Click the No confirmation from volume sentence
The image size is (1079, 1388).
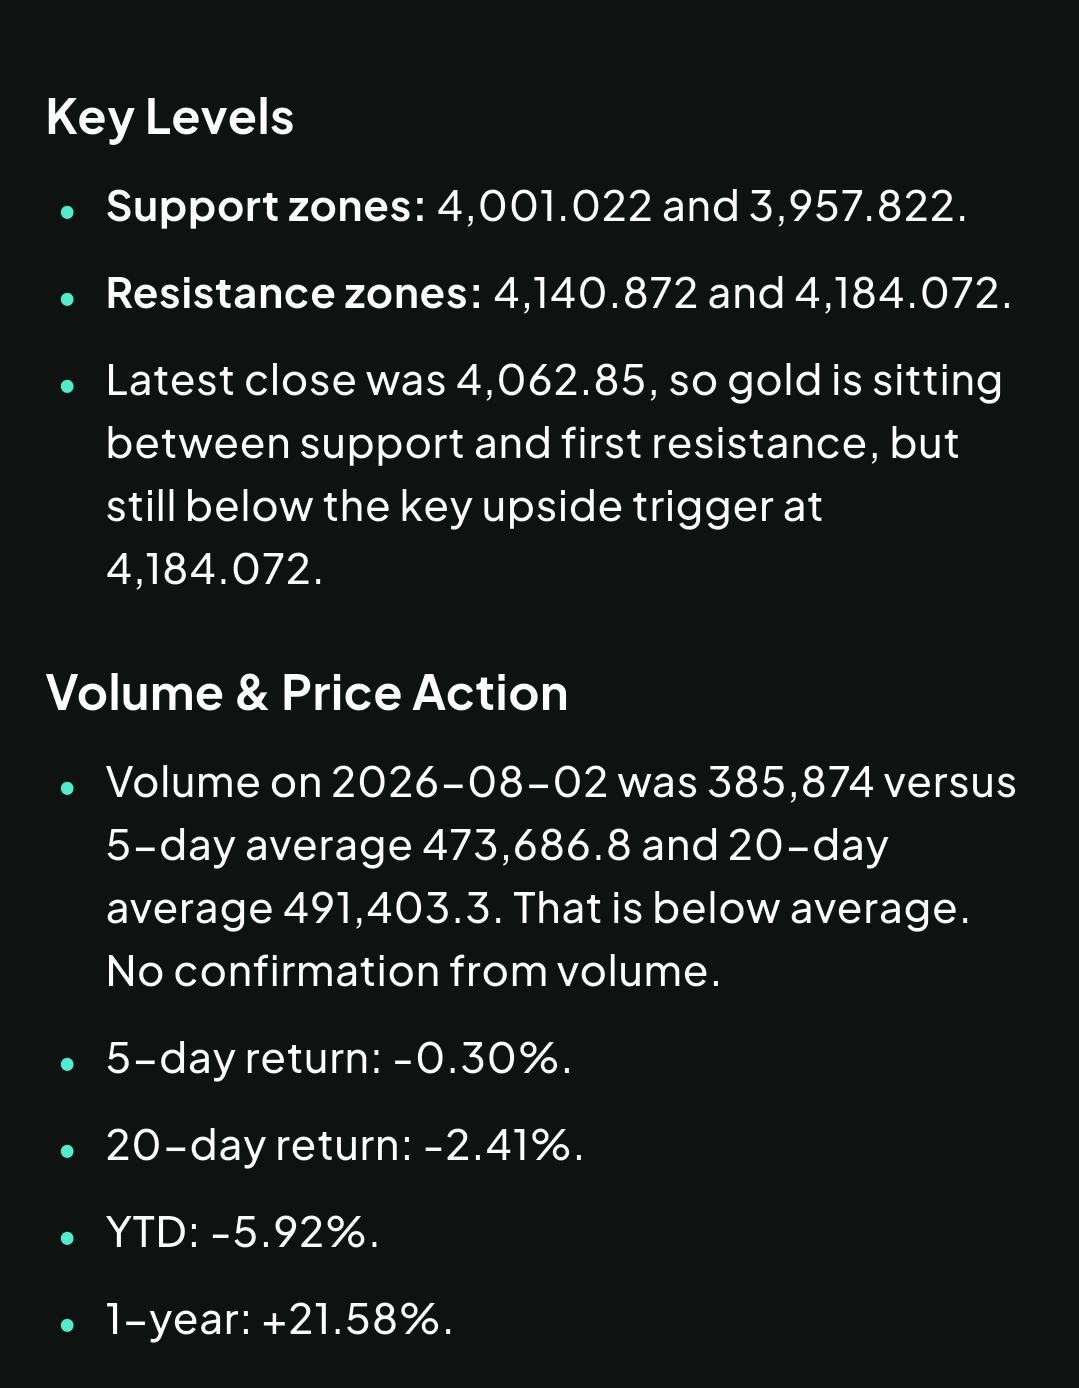[x=413, y=972]
